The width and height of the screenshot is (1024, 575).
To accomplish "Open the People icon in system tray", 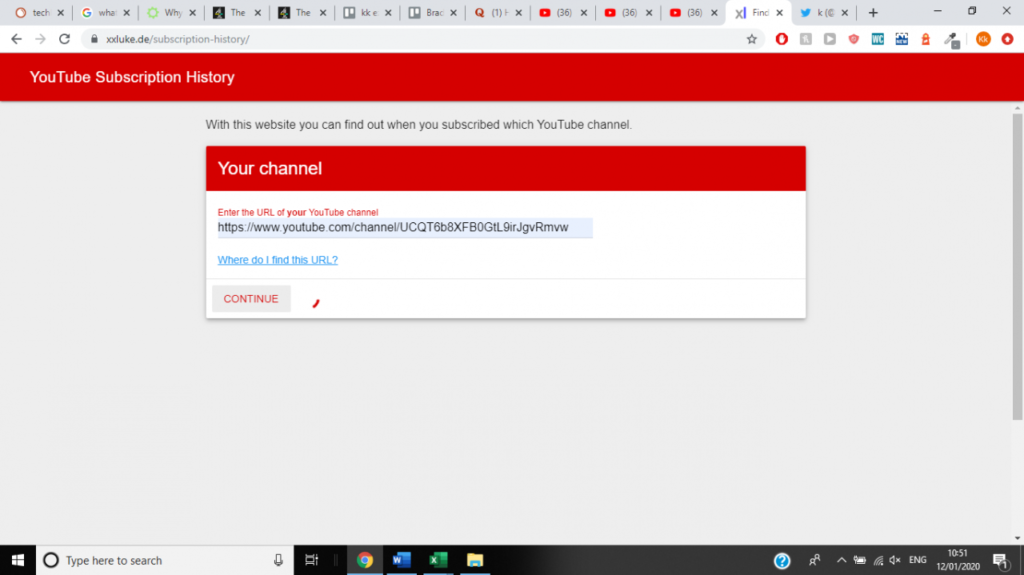I will click(x=814, y=560).
